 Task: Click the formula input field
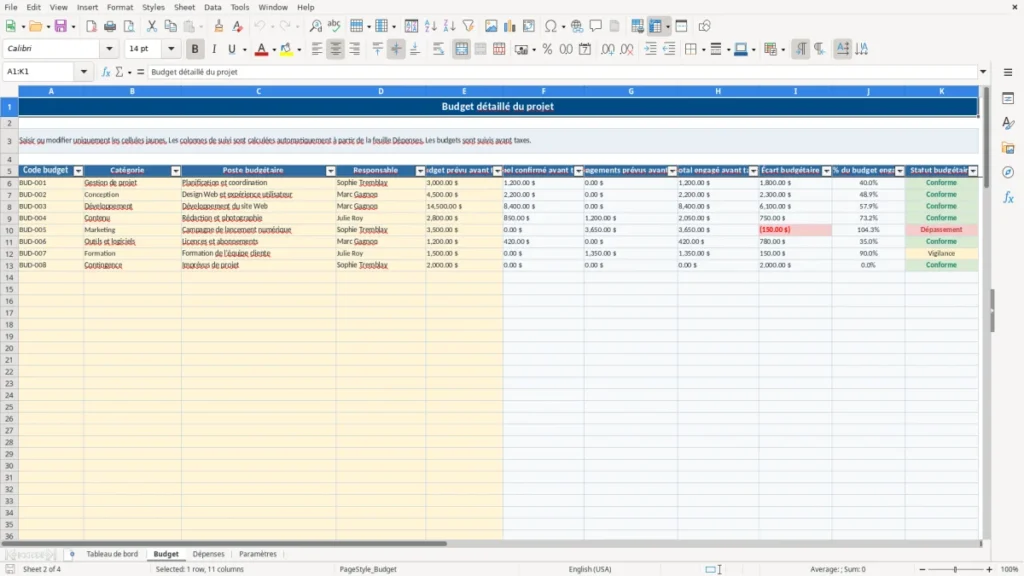562,72
